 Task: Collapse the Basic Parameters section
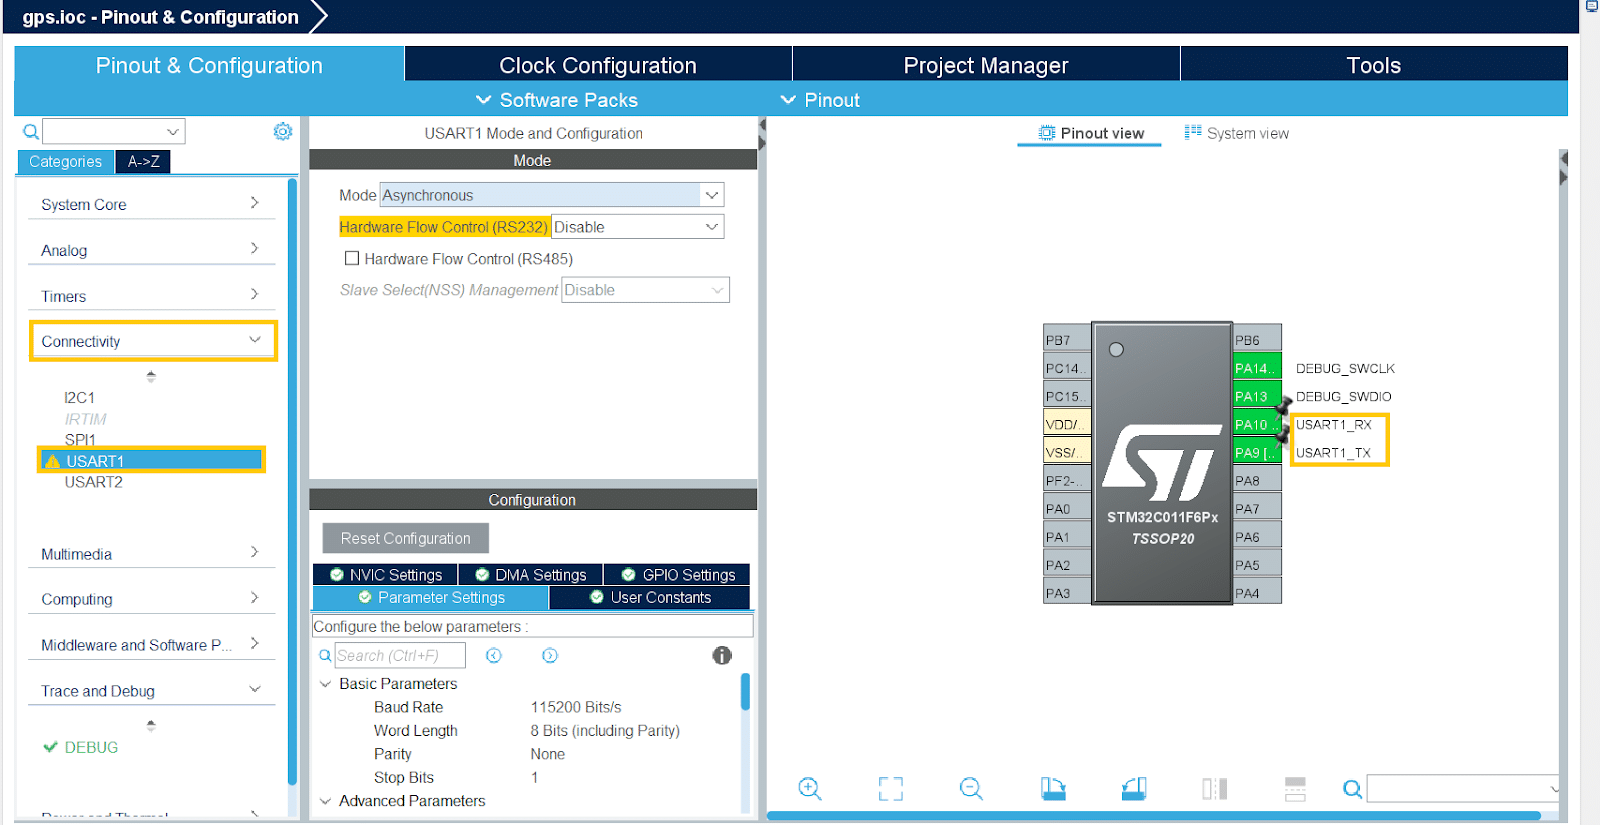coord(326,684)
